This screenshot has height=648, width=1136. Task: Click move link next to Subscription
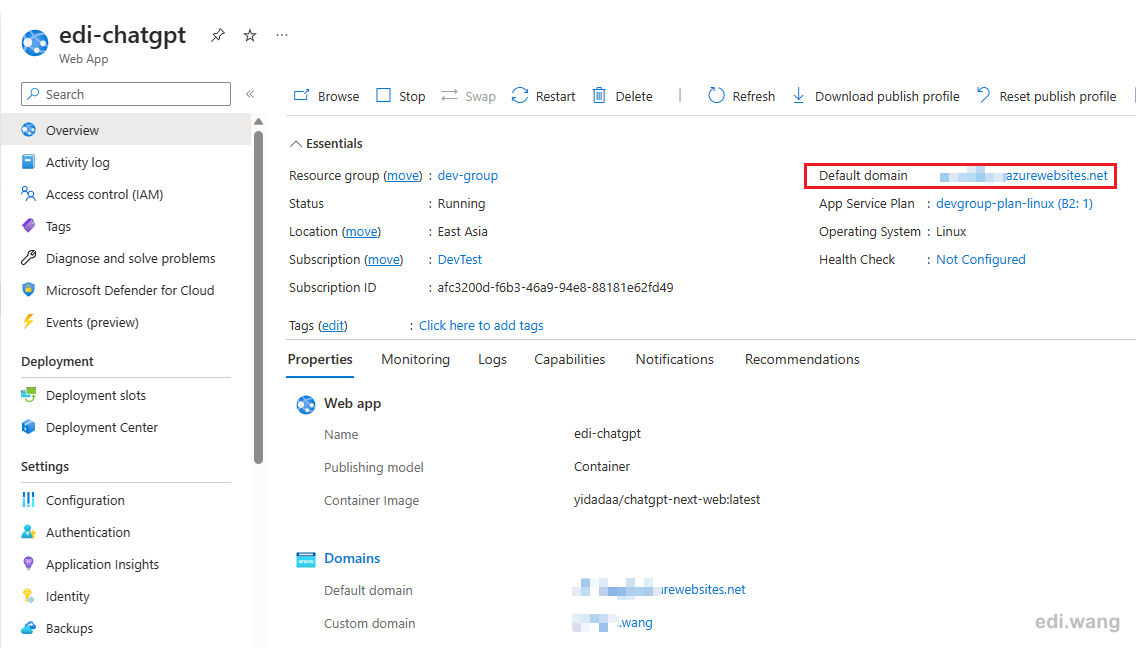click(x=383, y=259)
